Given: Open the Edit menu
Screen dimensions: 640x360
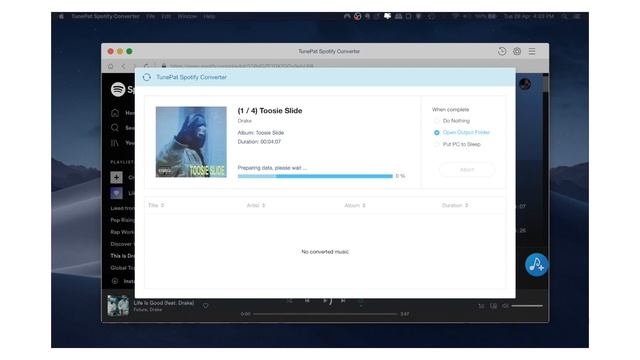Looking at the screenshot, I should [166, 16].
